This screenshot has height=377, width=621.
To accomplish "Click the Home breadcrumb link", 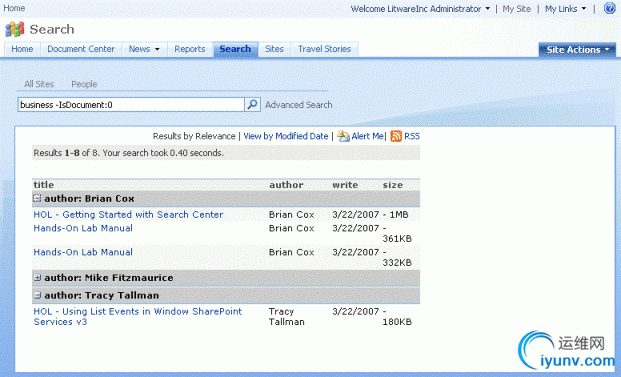I will 14,8.
